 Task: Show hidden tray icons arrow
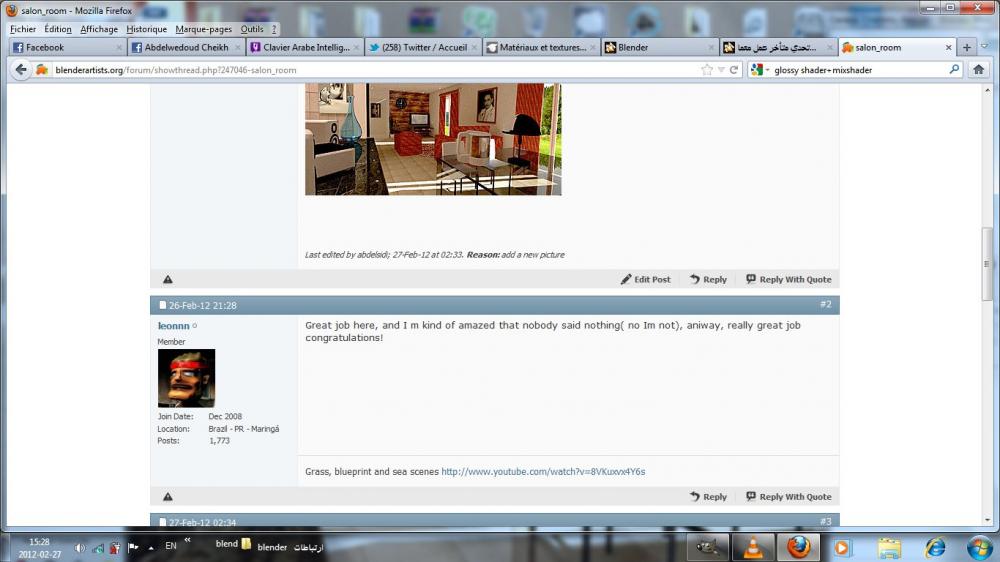[151, 547]
